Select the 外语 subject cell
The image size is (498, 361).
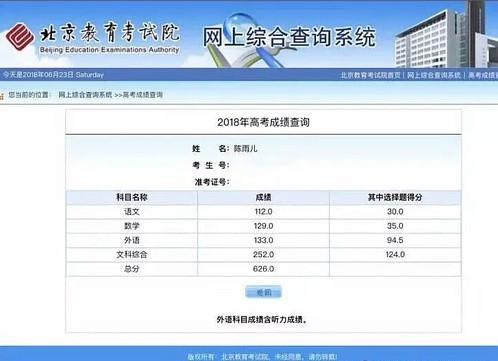132,240
